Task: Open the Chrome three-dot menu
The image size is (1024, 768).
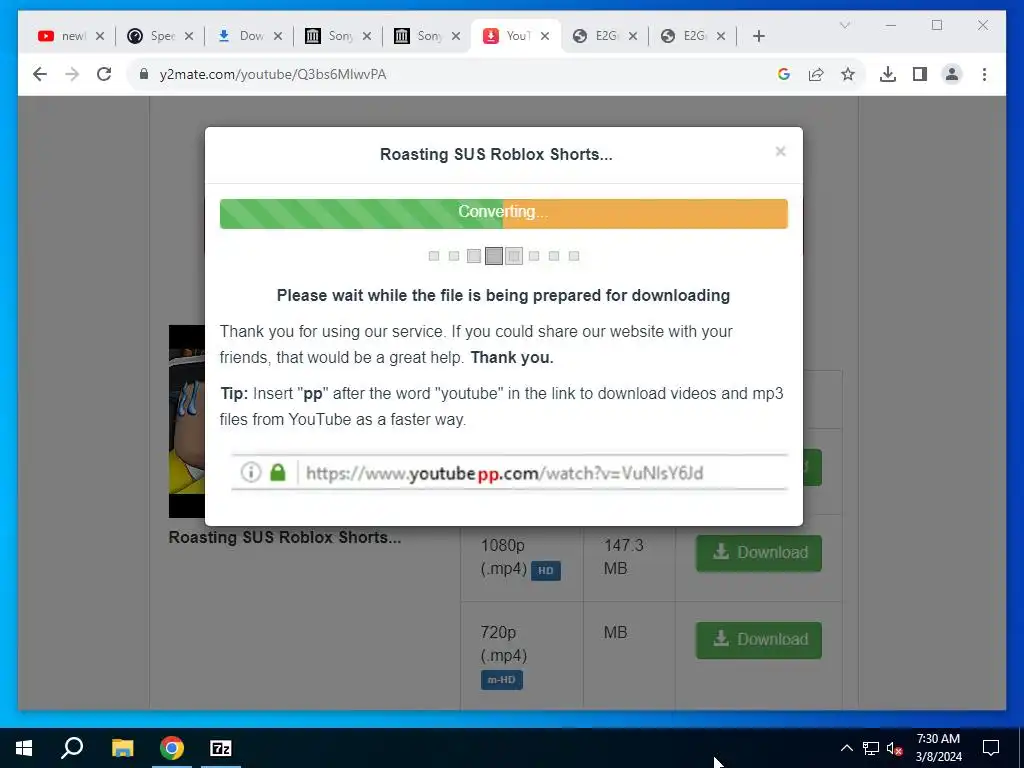Action: pyautogui.click(x=984, y=74)
